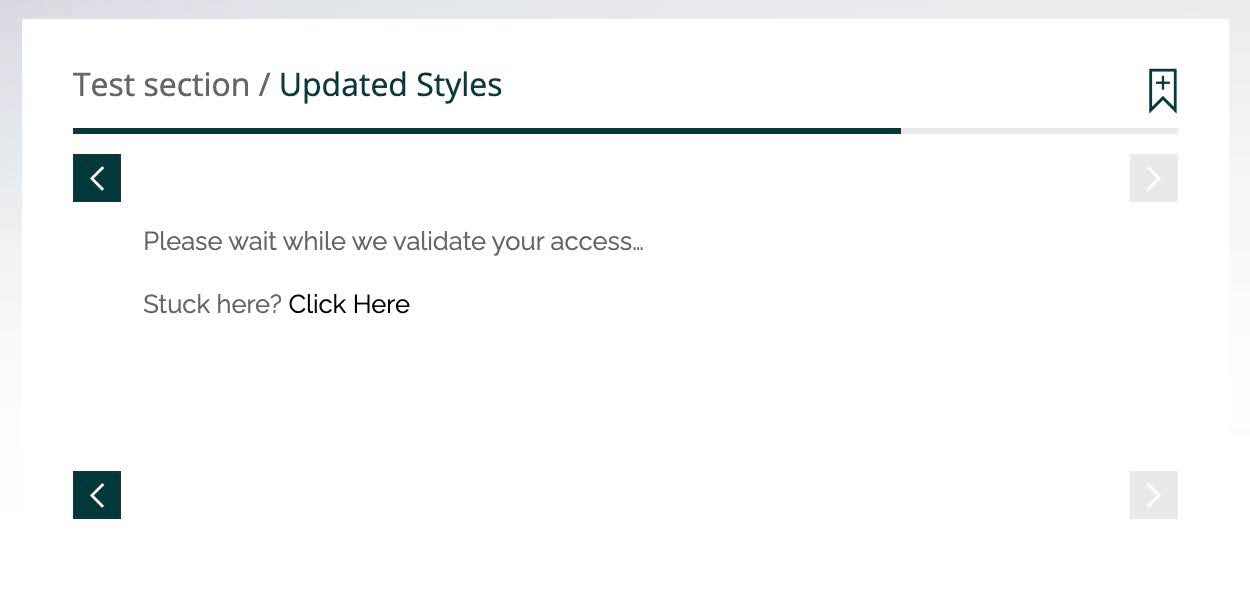Click the slash separator in the breadcrumb
The width and height of the screenshot is (1250, 604).
264,85
